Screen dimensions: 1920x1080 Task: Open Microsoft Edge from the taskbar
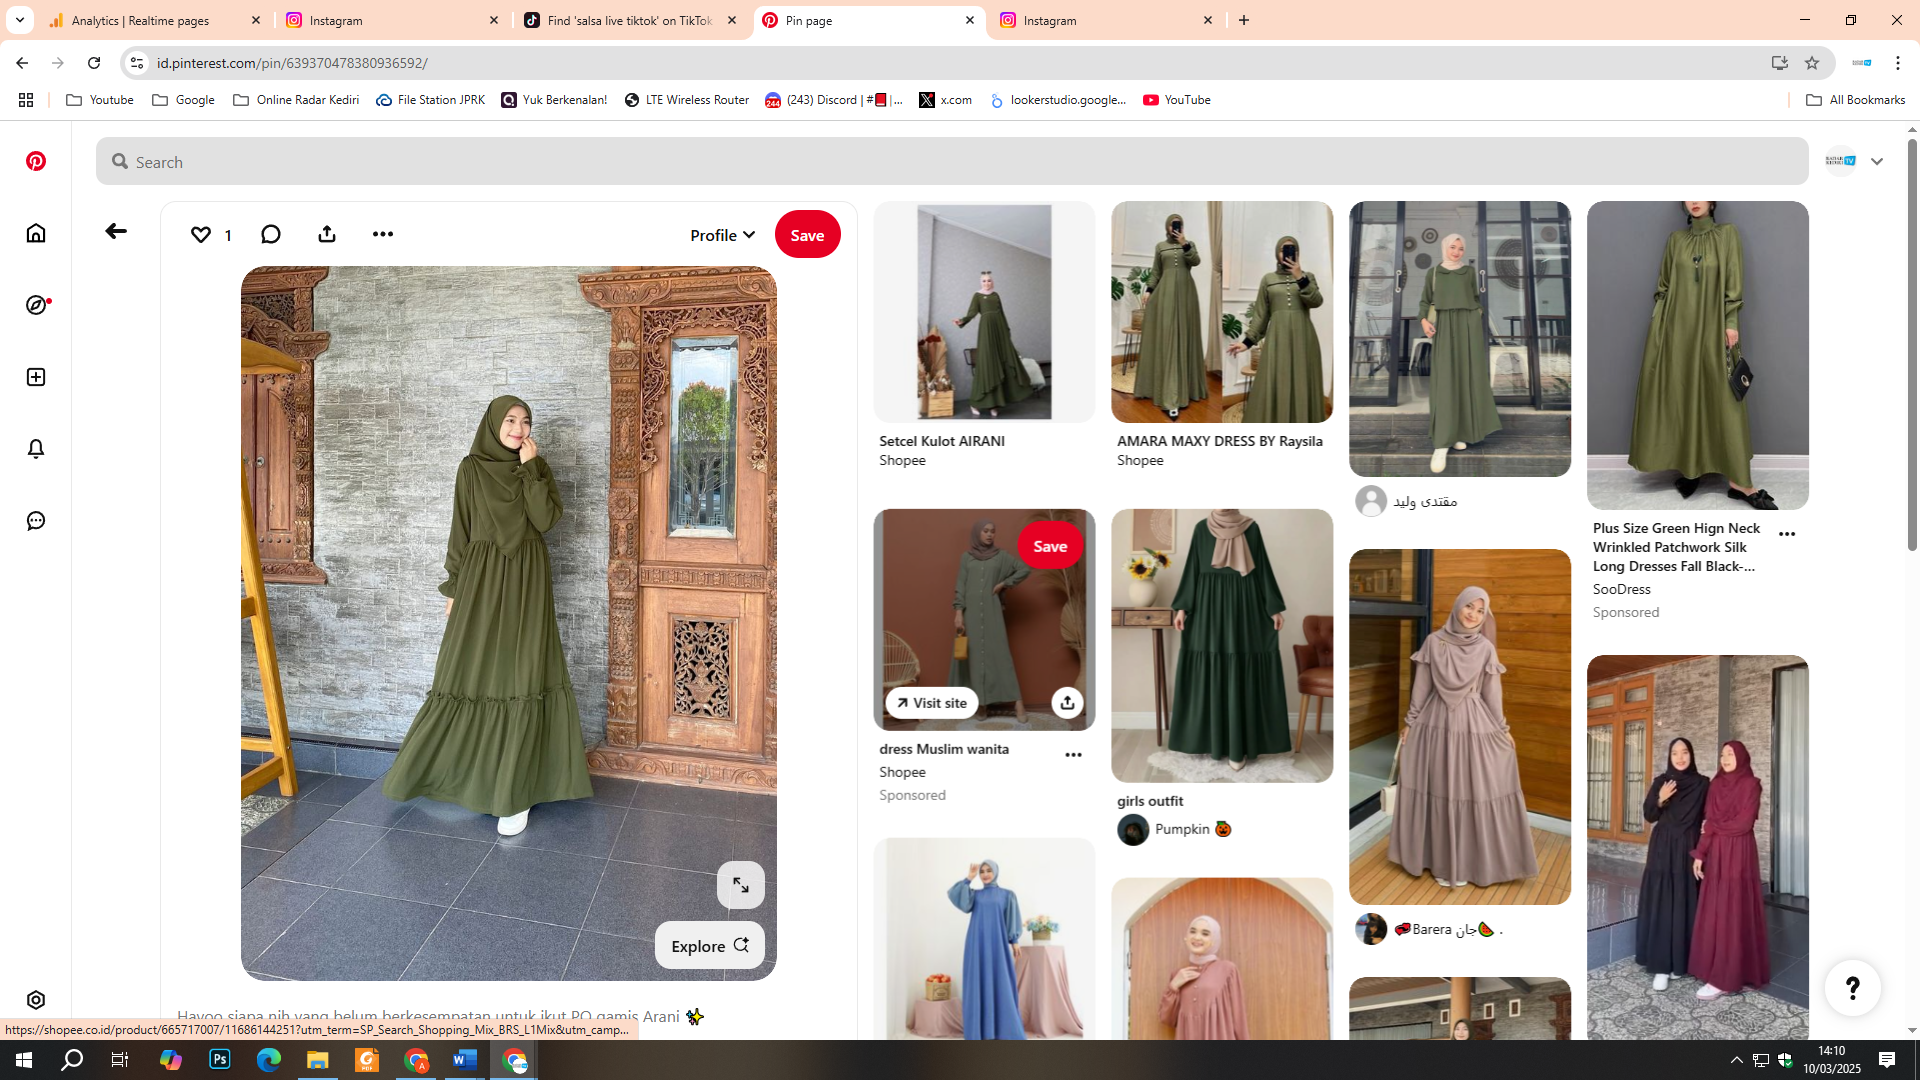click(269, 1060)
